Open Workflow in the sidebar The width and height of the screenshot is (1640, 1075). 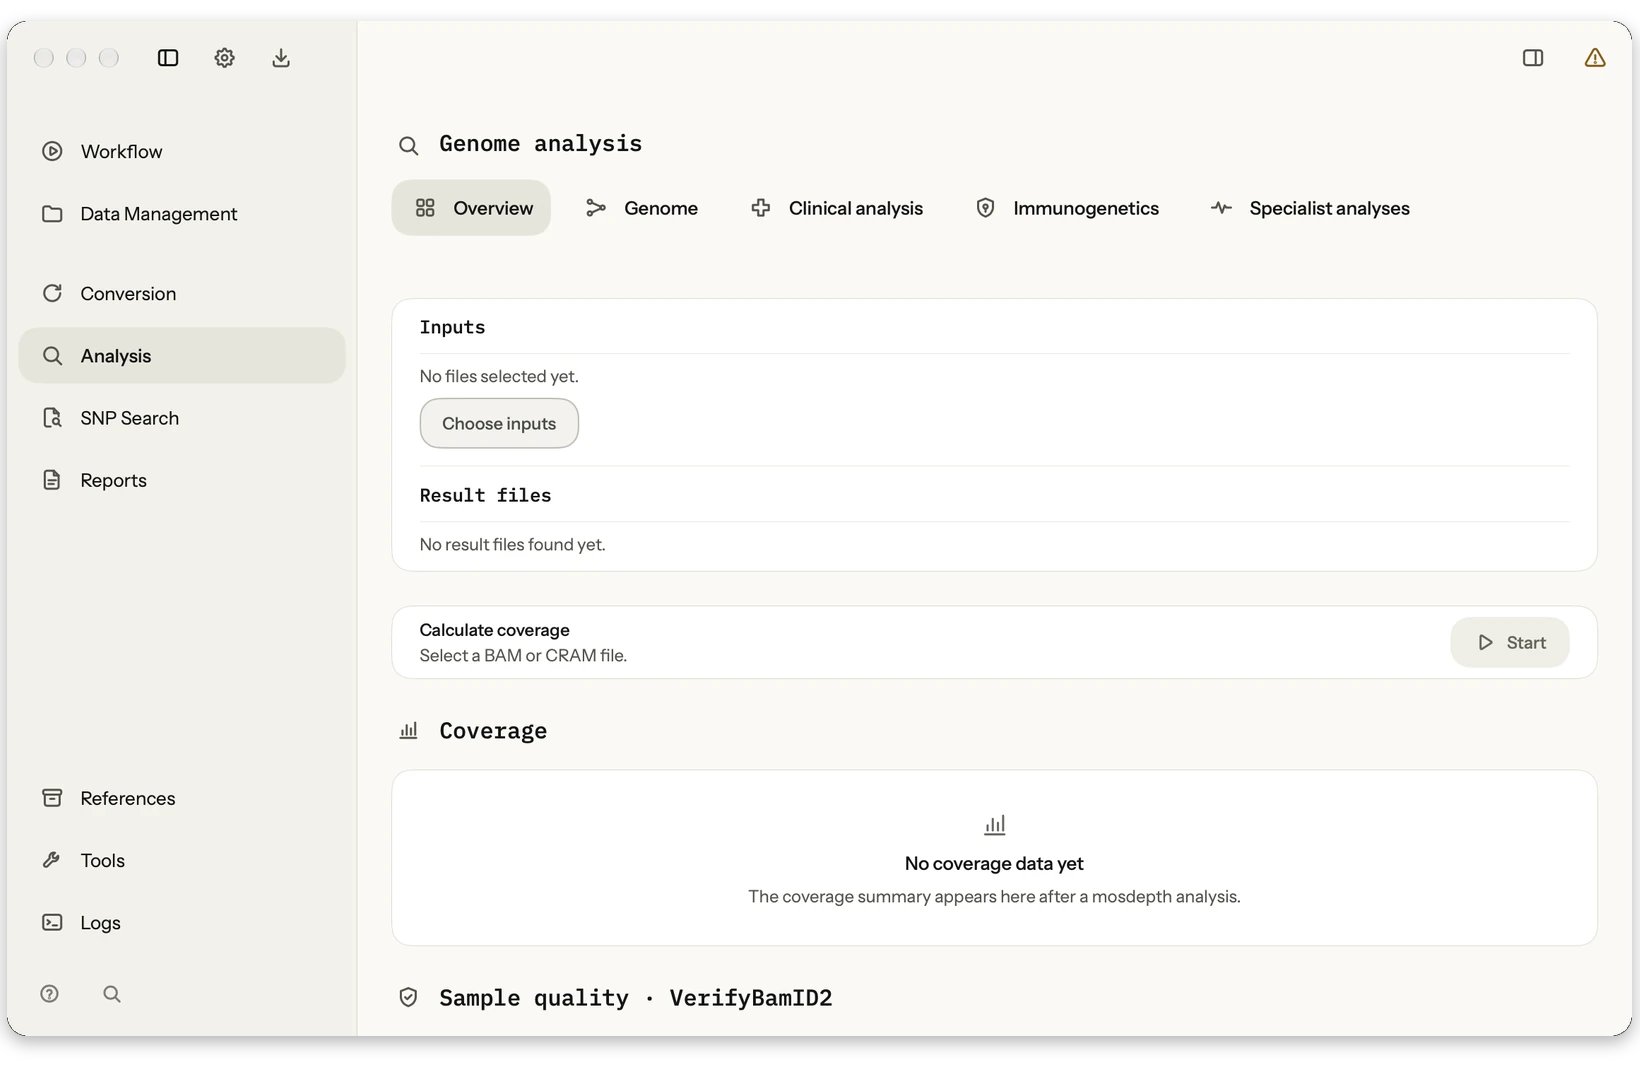click(182, 152)
